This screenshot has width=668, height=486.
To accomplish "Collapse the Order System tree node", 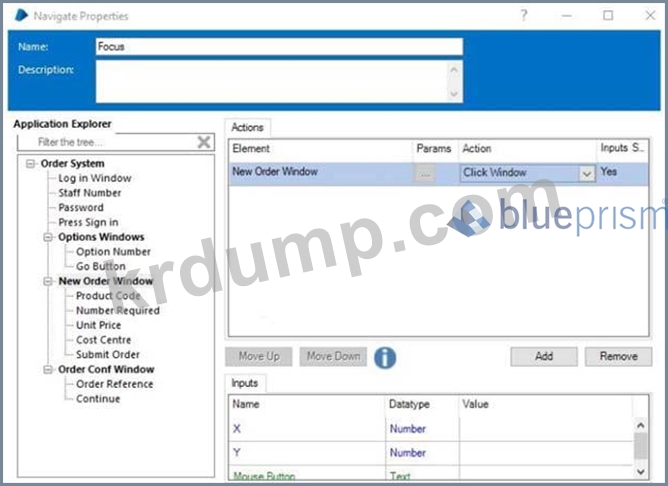I will (31, 164).
